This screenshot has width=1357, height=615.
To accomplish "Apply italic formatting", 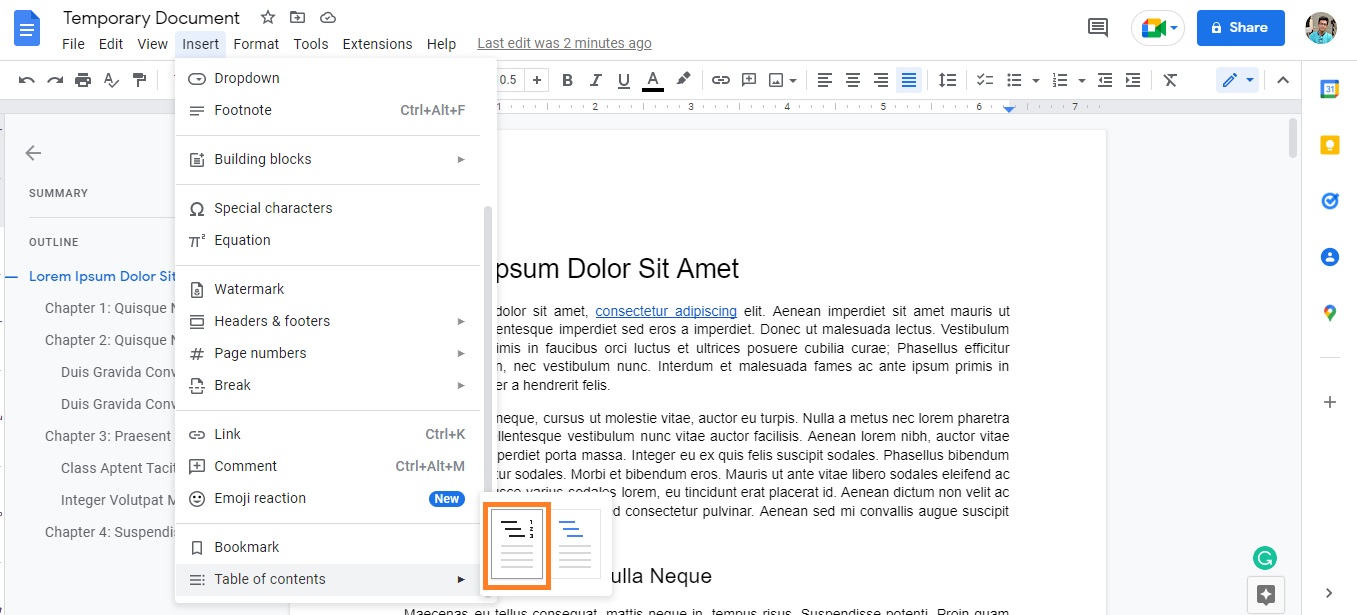I will [x=593, y=80].
